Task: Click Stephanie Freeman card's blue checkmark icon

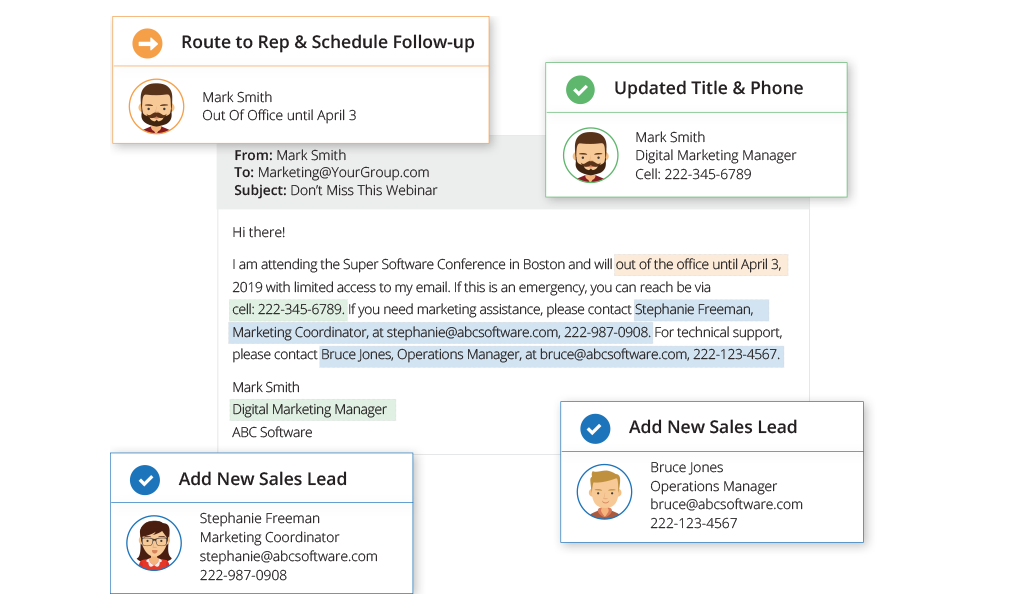Action: 145,480
